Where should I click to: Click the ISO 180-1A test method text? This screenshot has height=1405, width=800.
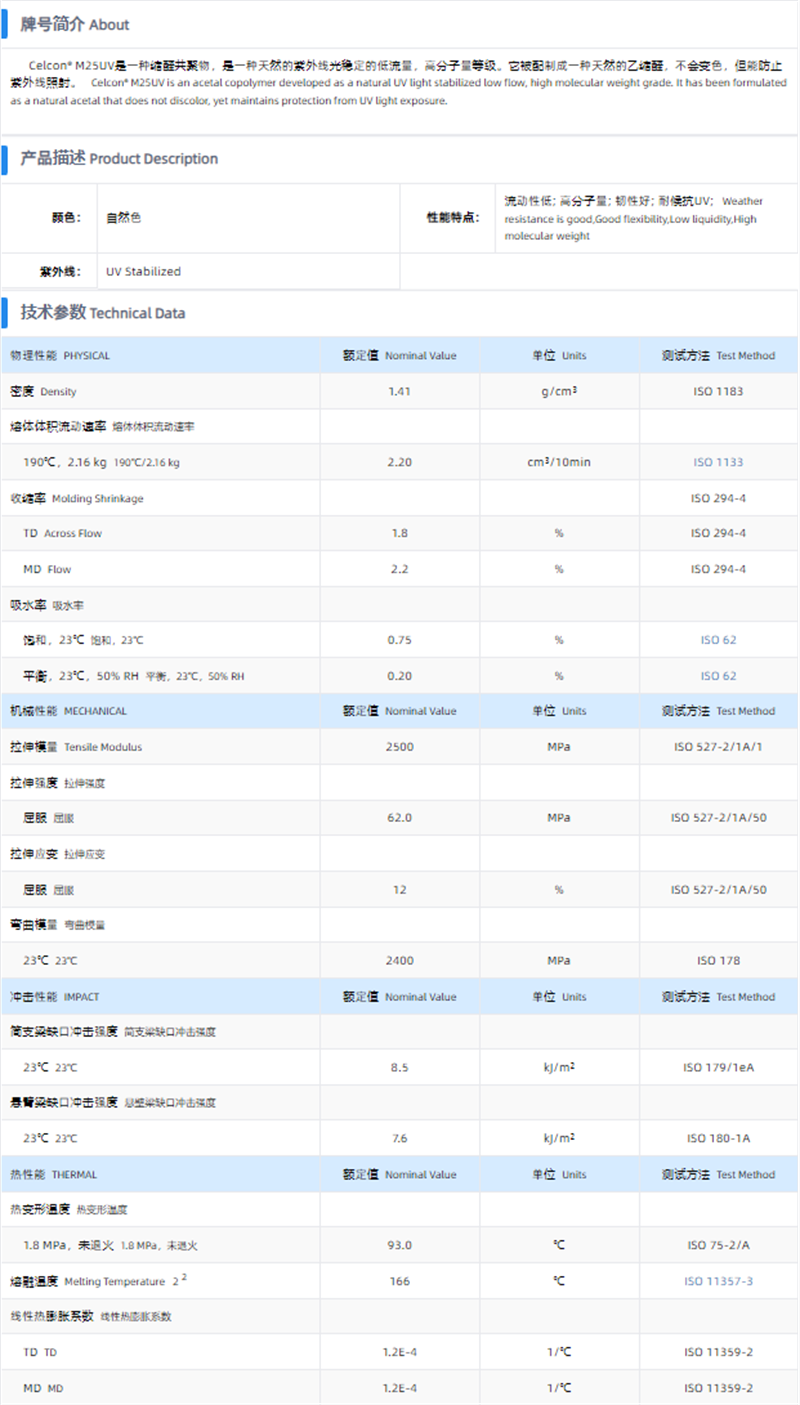pos(718,1138)
